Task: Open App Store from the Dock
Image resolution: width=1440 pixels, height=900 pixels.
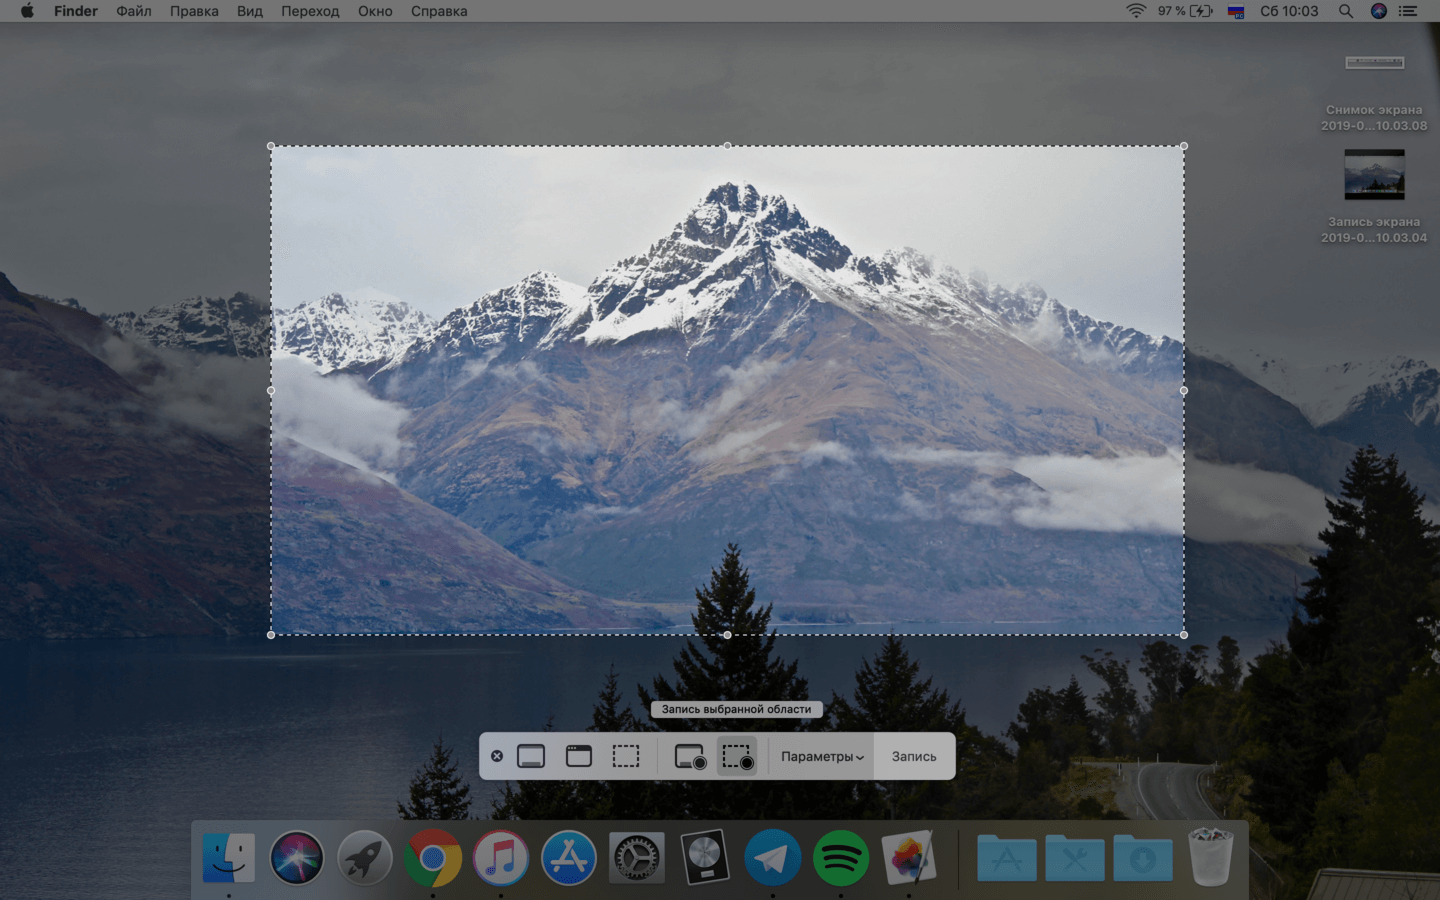Action: click(569, 858)
